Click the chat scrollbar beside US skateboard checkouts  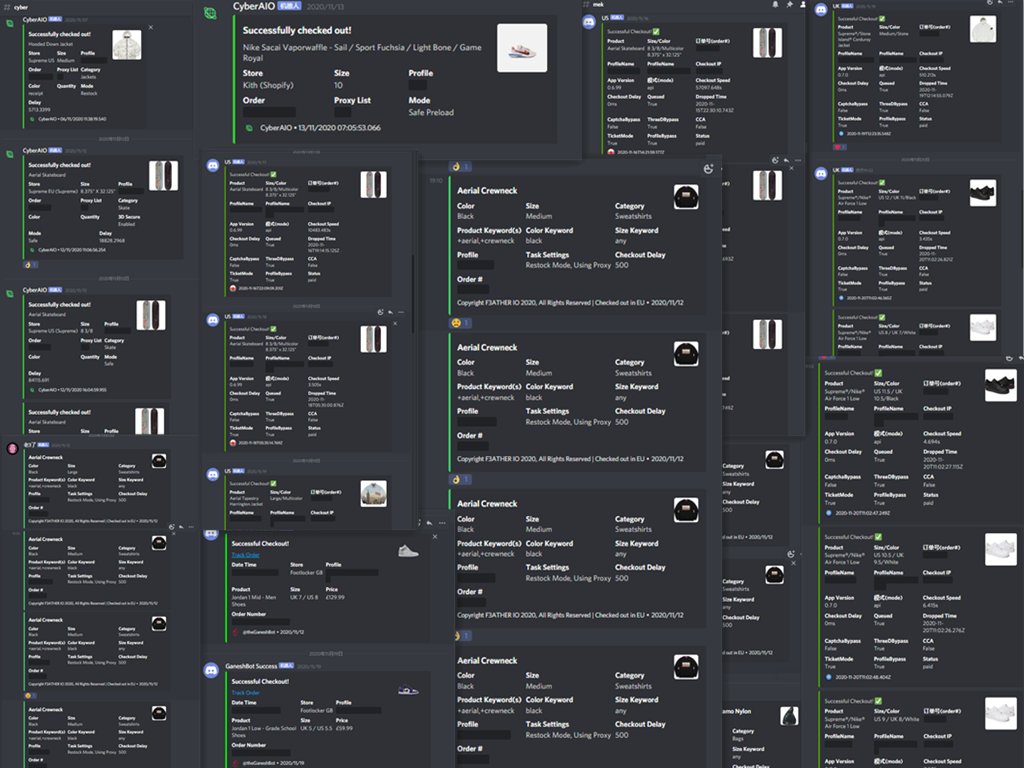[x=413, y=294]
